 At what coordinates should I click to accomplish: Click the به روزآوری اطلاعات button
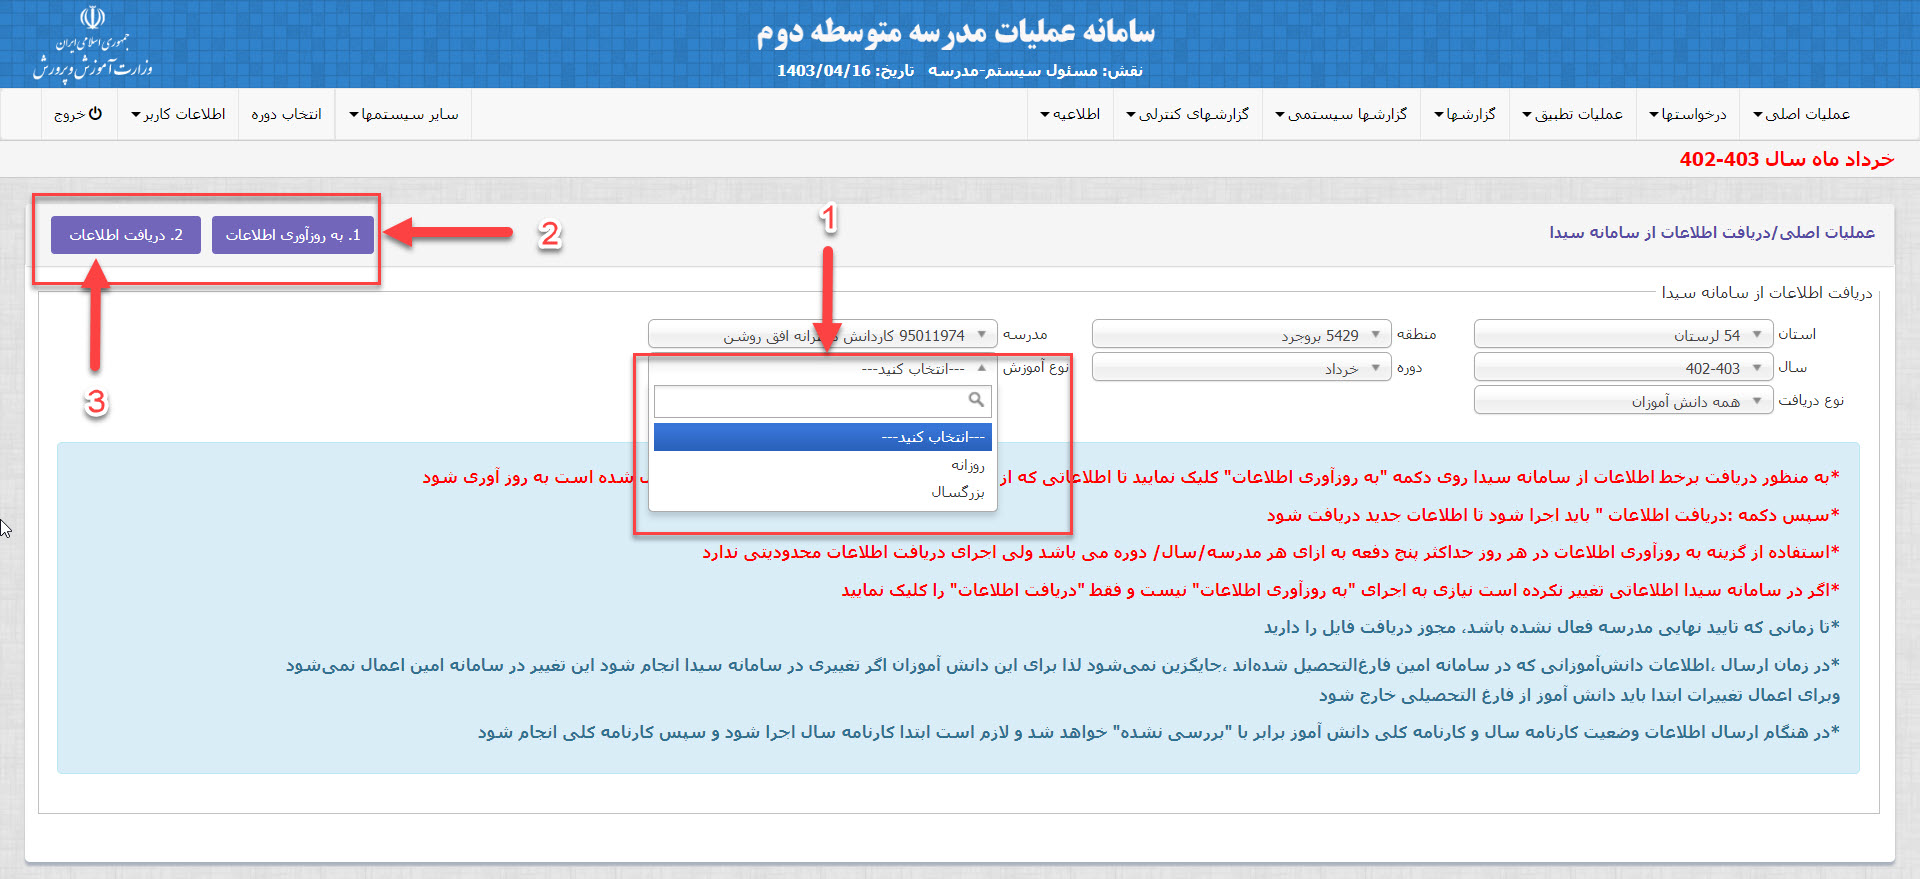tap(292, 235)
